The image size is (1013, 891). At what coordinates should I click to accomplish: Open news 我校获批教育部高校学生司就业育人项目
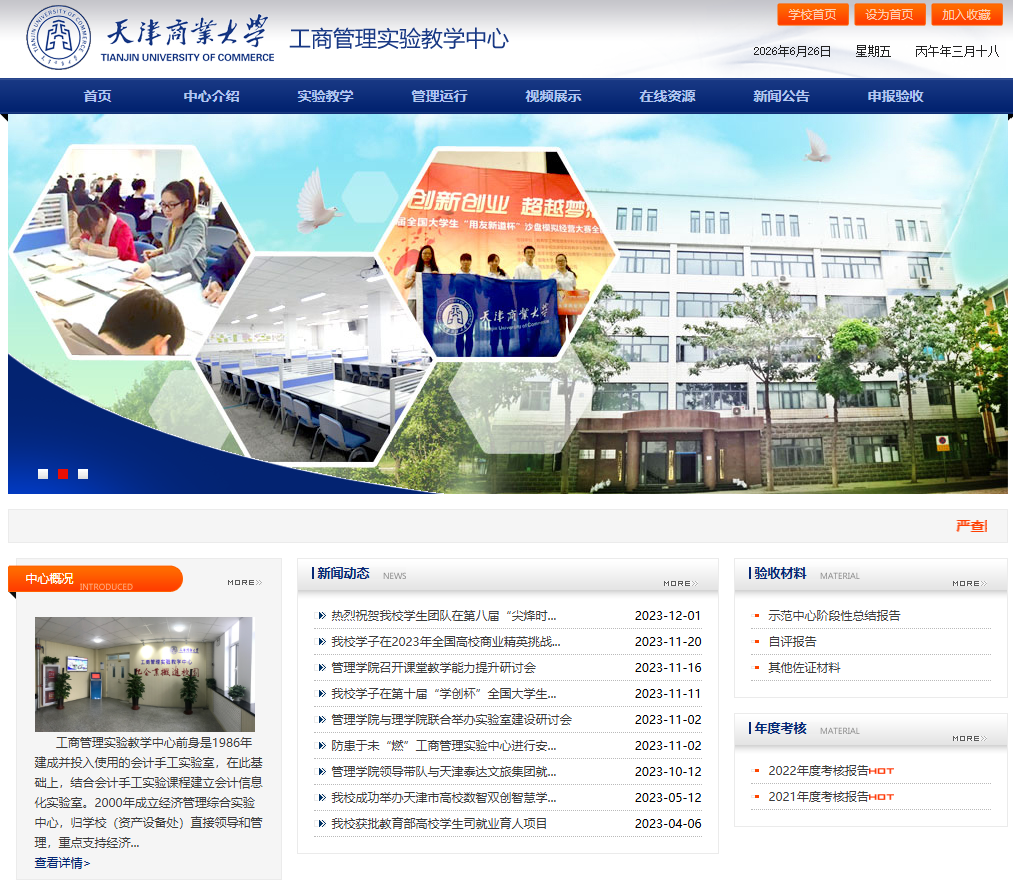coord(439,823)
